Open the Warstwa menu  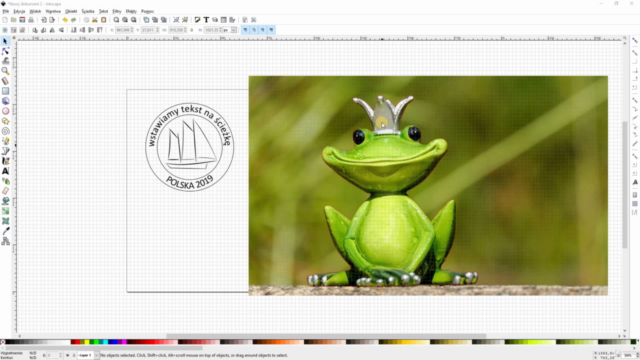53,11
